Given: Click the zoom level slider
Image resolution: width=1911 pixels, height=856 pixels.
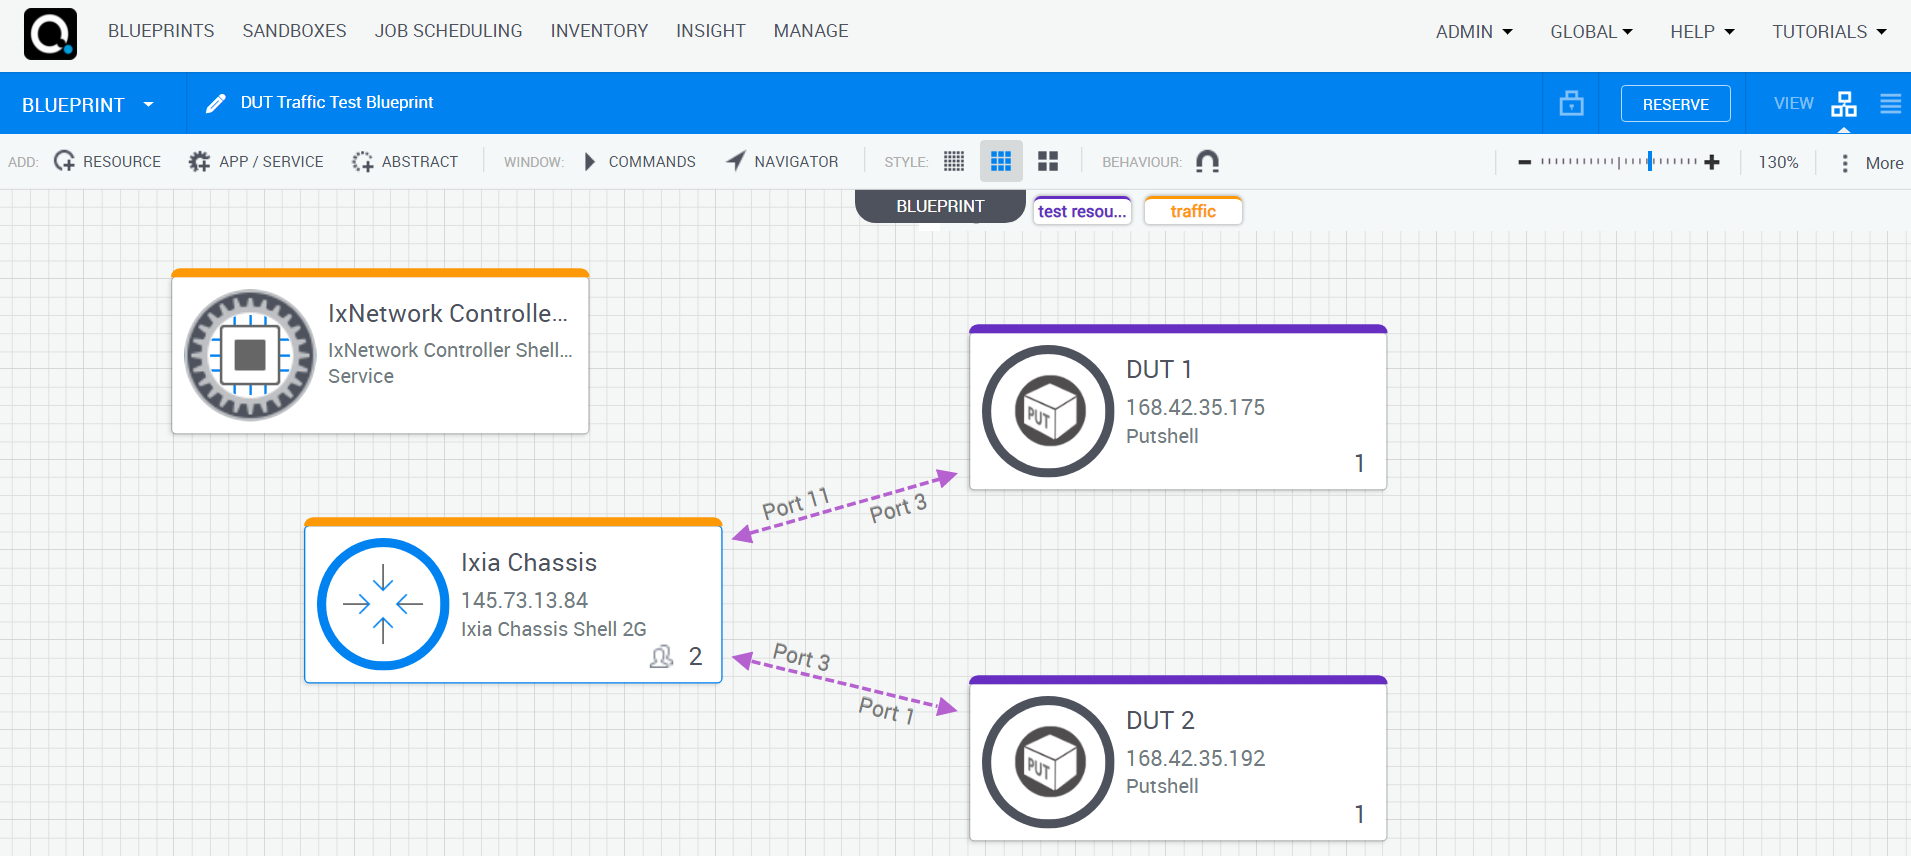Looking at the screenshot, I should click(1618, 161).
